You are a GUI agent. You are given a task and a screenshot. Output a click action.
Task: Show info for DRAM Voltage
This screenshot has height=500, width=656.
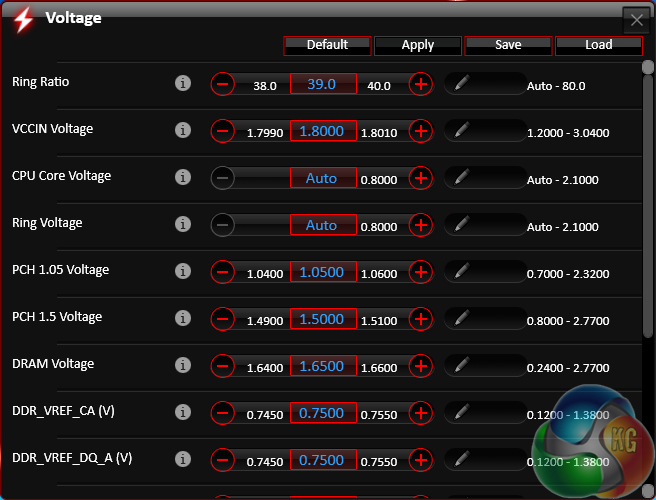183,365
